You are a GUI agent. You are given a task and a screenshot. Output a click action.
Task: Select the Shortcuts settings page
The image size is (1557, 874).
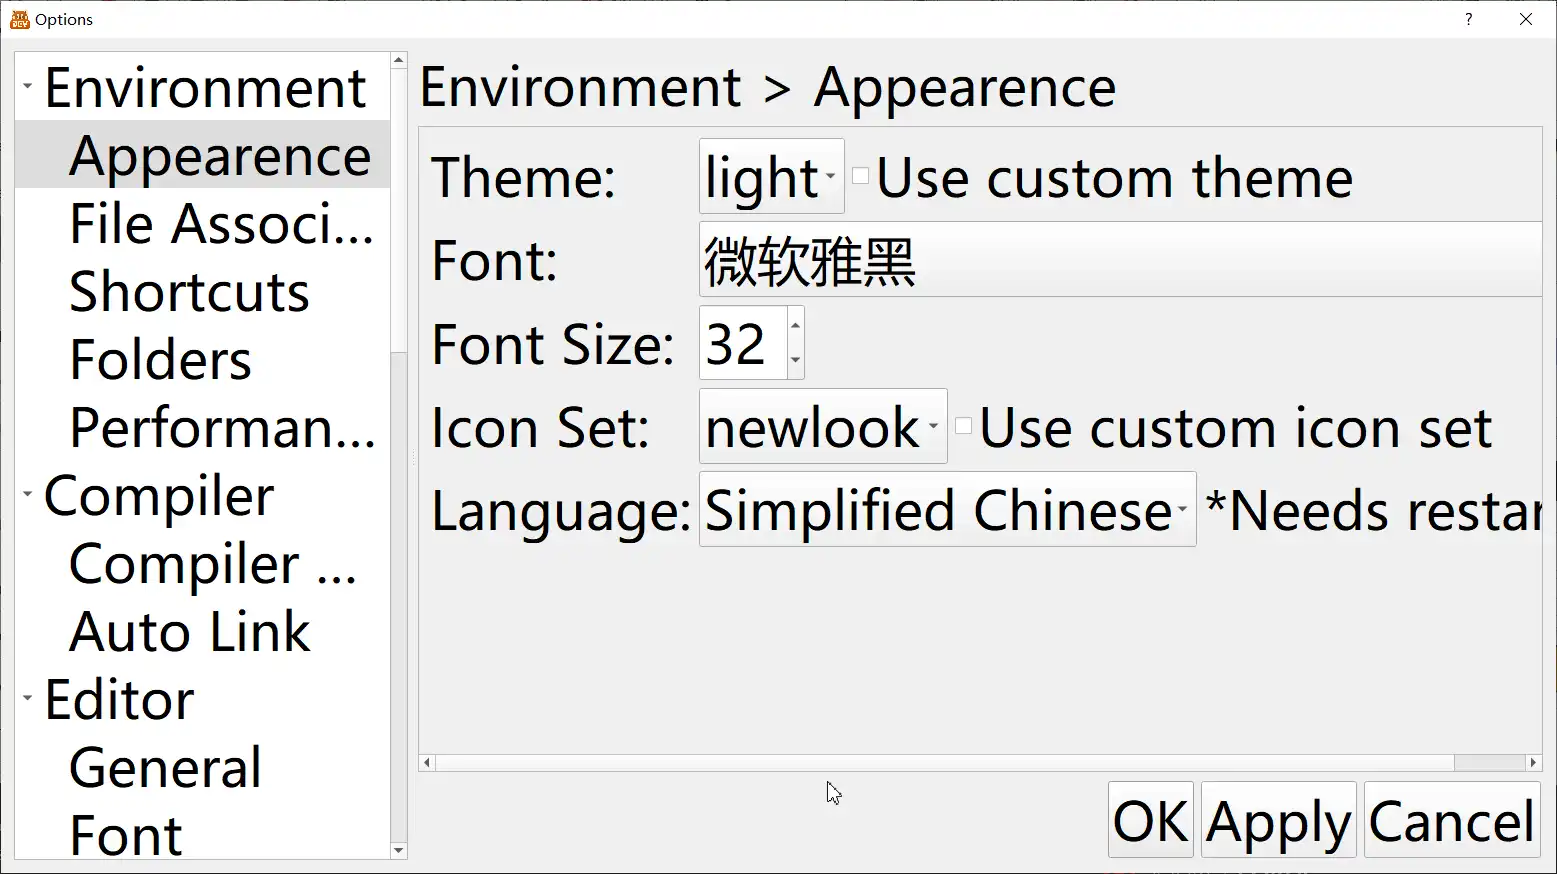(189, 292)
